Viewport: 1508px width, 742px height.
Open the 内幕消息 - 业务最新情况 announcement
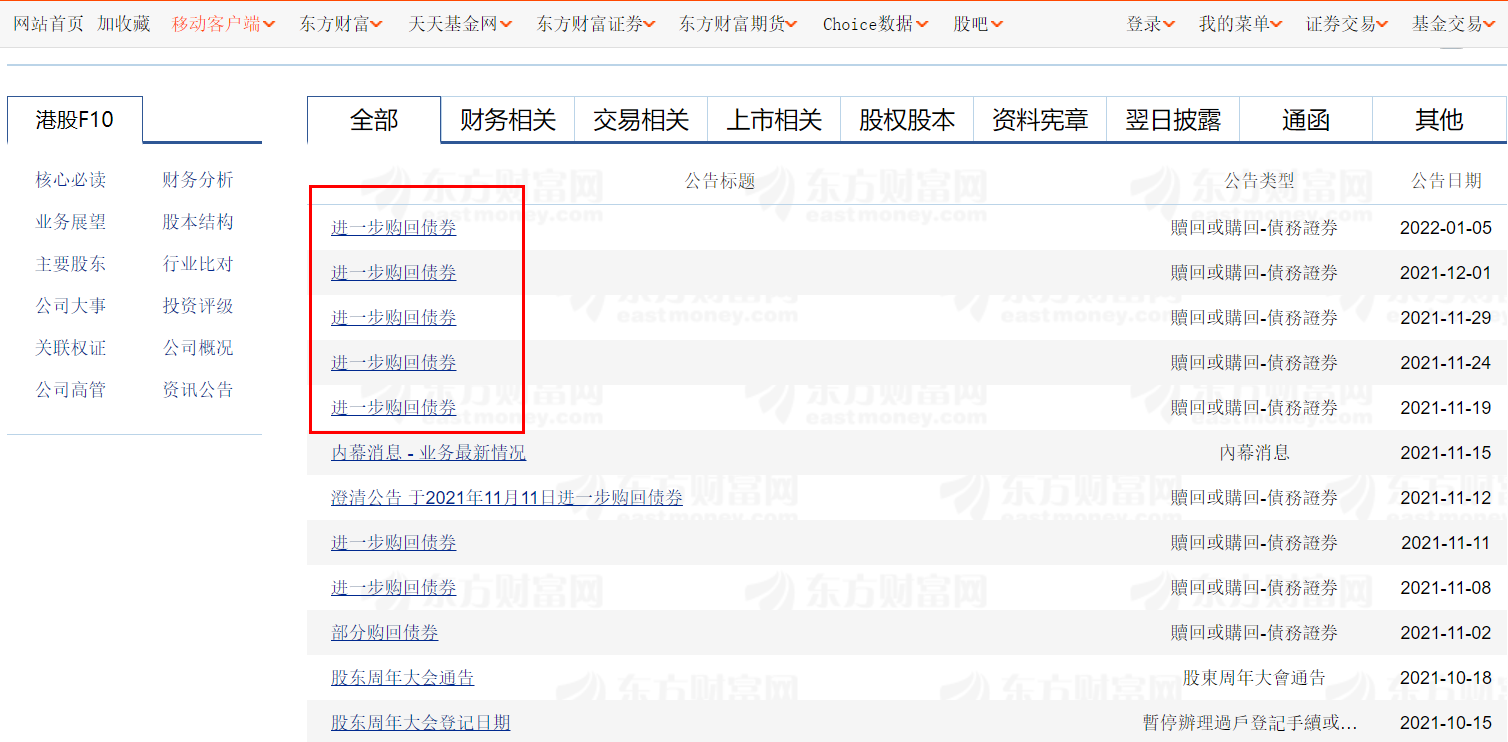(429, 453)
